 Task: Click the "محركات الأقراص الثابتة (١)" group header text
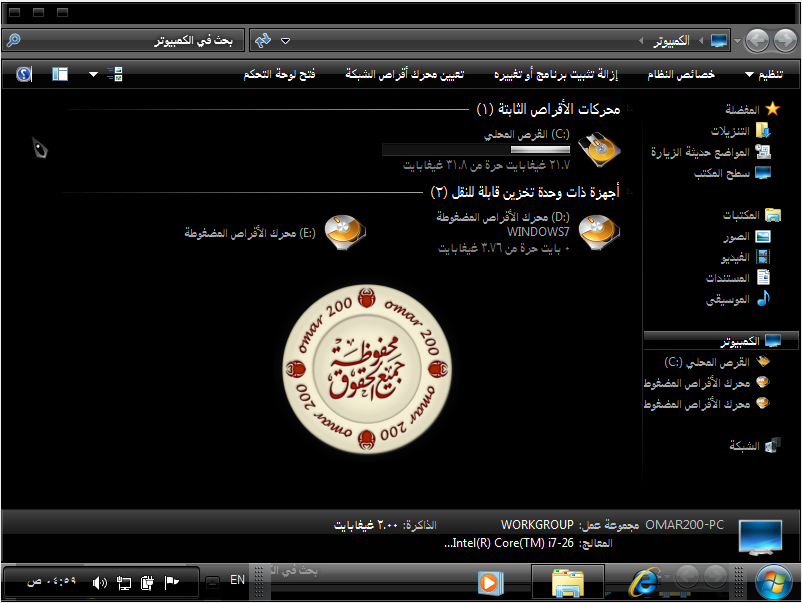click(548, 109)
